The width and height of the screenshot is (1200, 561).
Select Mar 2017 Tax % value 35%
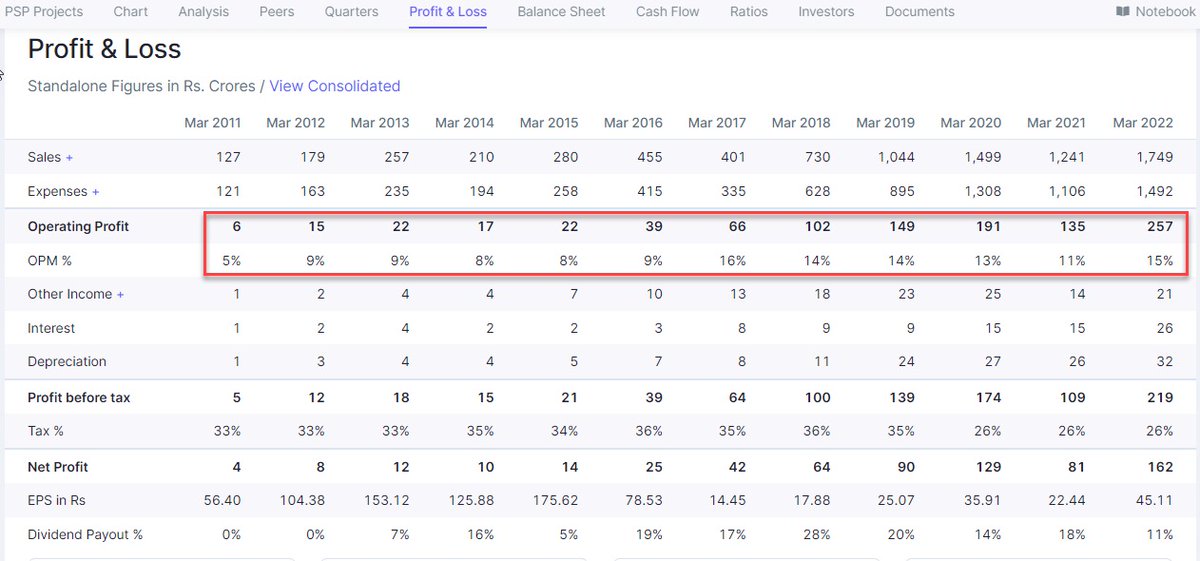tap(732, 431)
